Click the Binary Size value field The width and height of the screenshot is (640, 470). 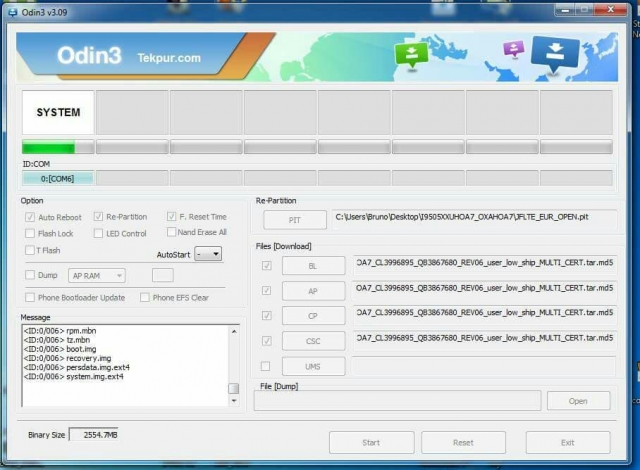point(93,435)
